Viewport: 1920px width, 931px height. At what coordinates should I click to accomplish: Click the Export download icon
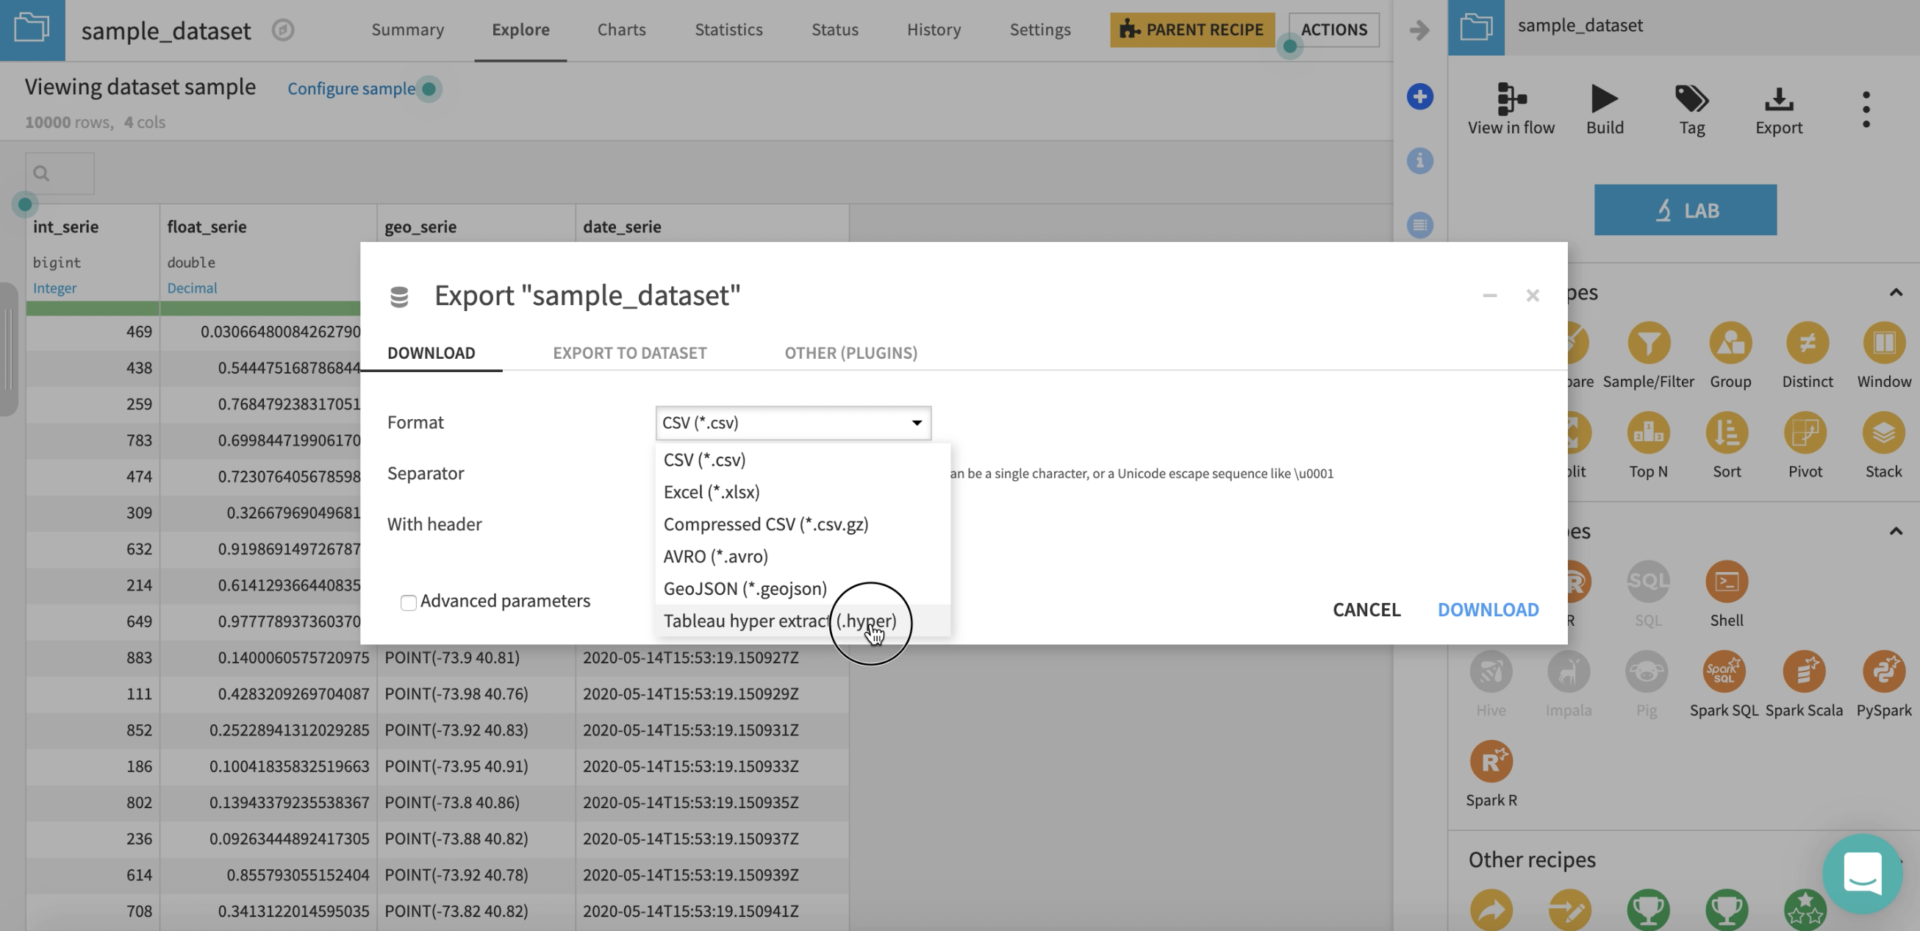1778,99
